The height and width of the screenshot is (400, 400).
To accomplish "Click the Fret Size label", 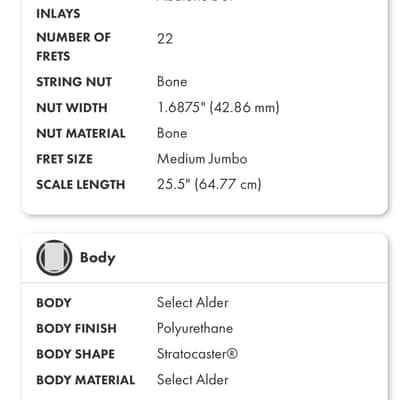I will 64,159.
